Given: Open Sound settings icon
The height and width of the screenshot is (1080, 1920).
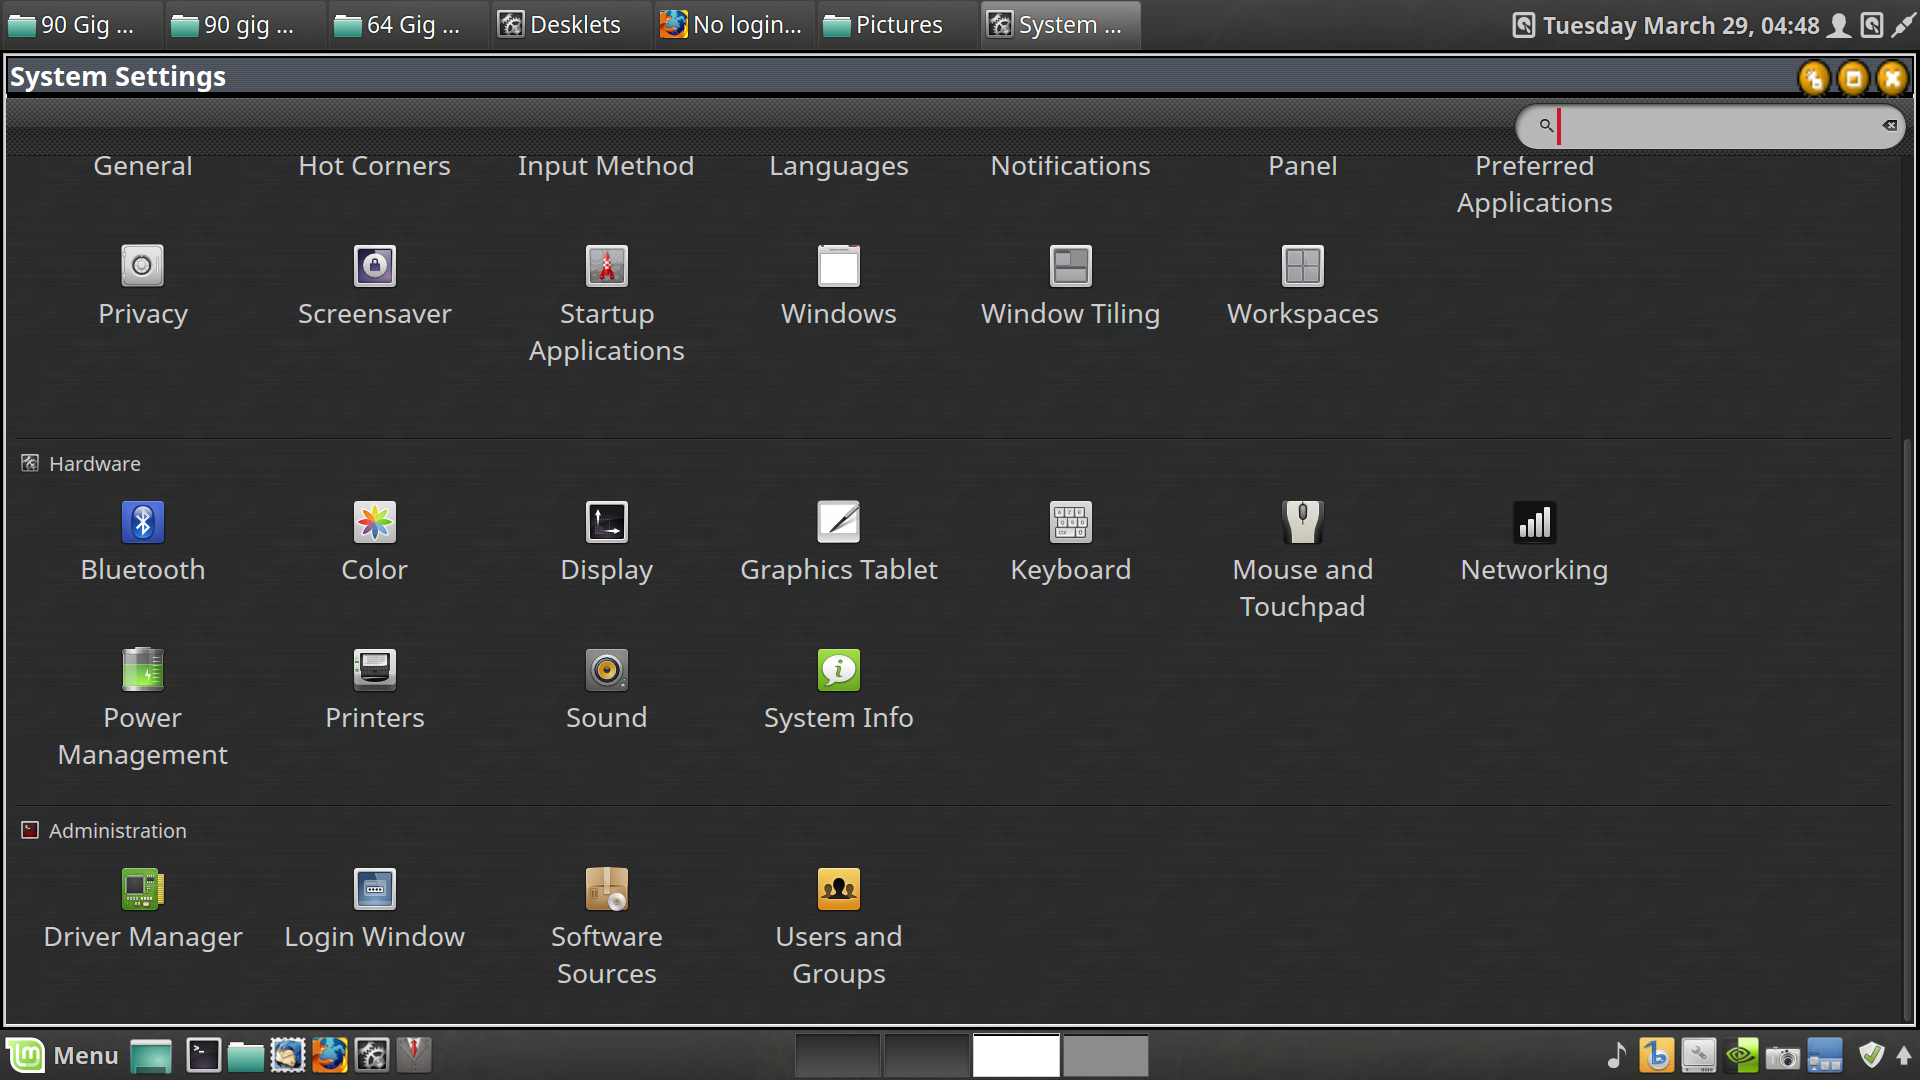Looking at the screenshot, I should (607, 670).
